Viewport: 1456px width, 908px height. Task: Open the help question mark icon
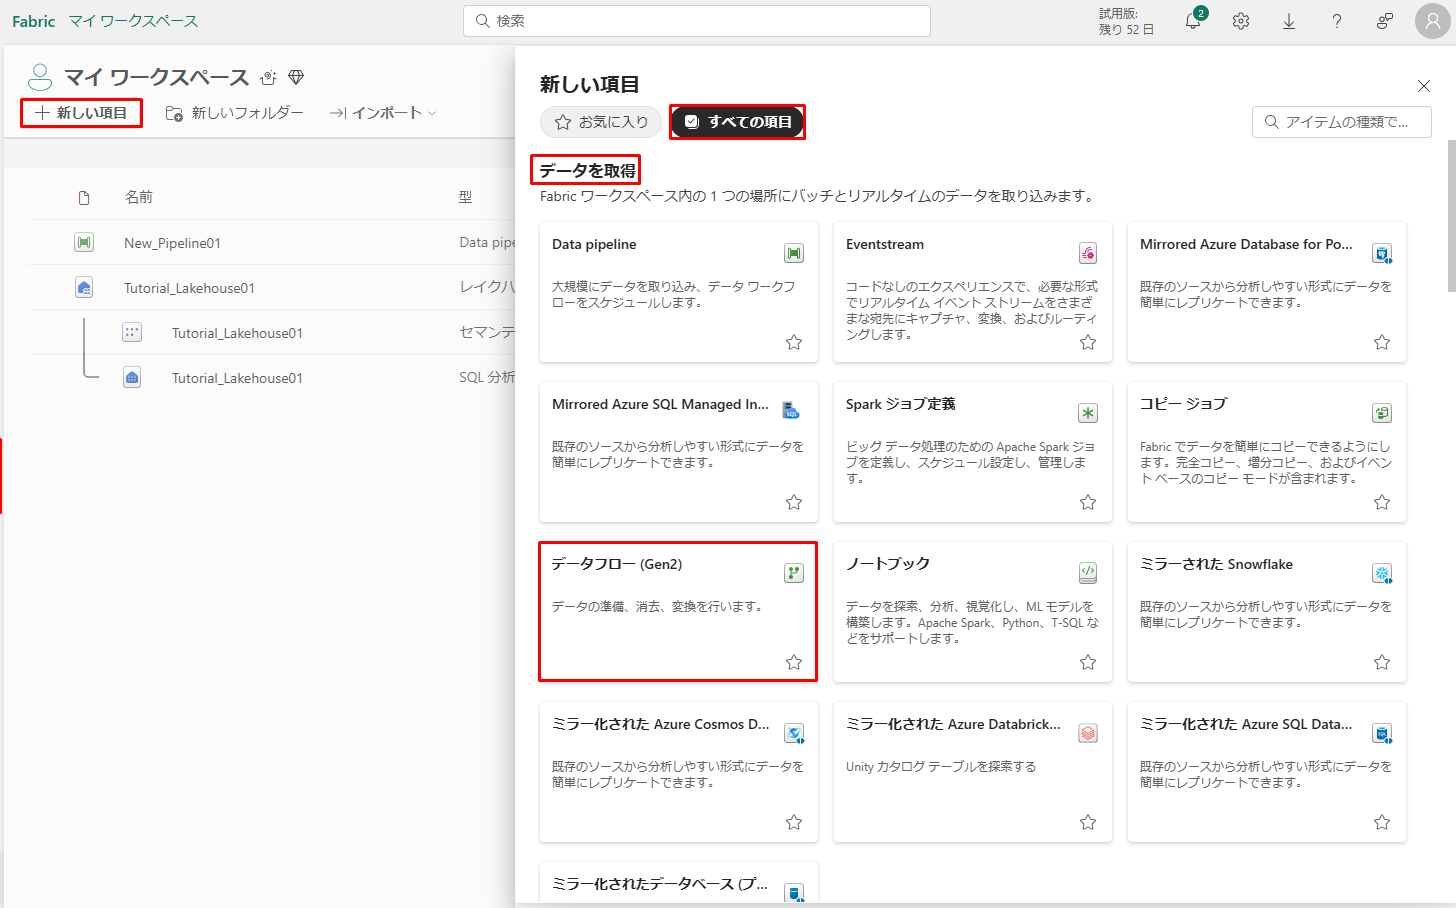(1337, 21)
